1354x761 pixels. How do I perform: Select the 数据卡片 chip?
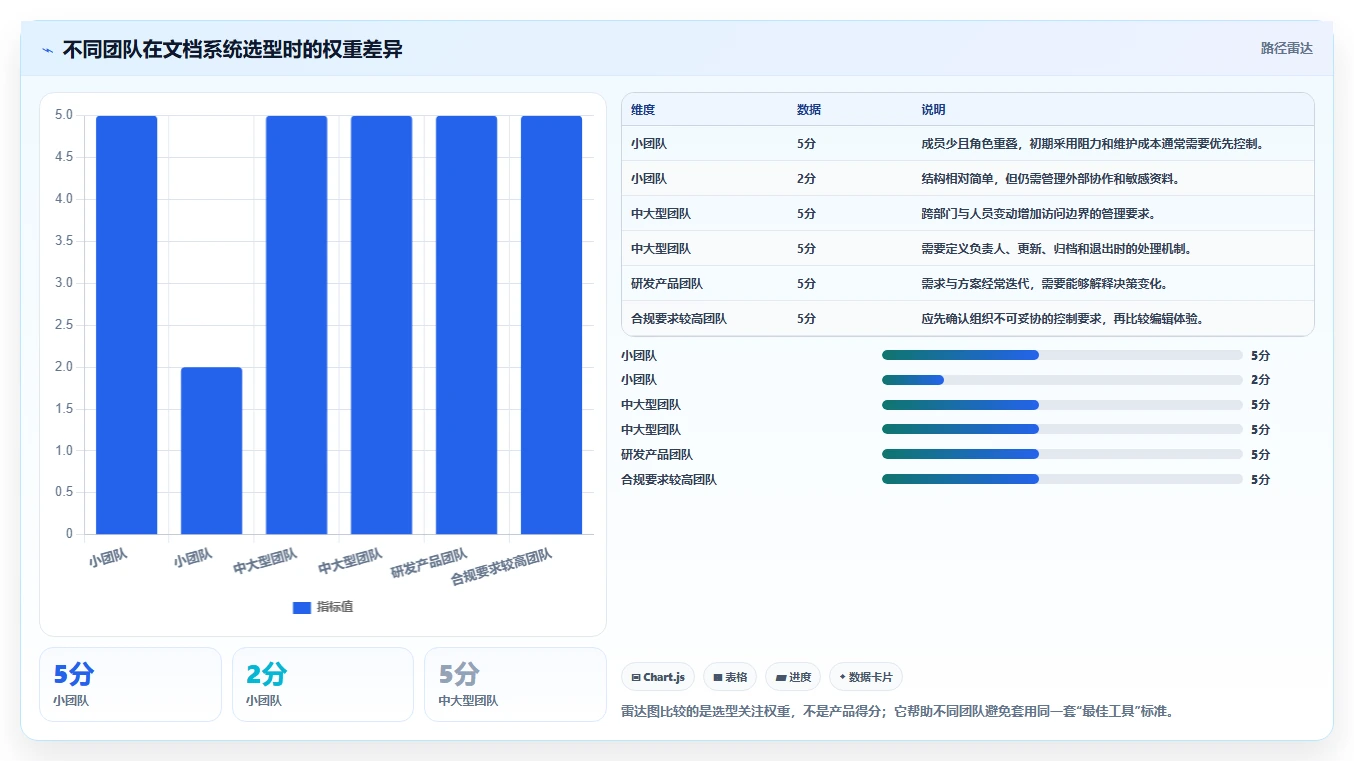[x=866, y=677]
